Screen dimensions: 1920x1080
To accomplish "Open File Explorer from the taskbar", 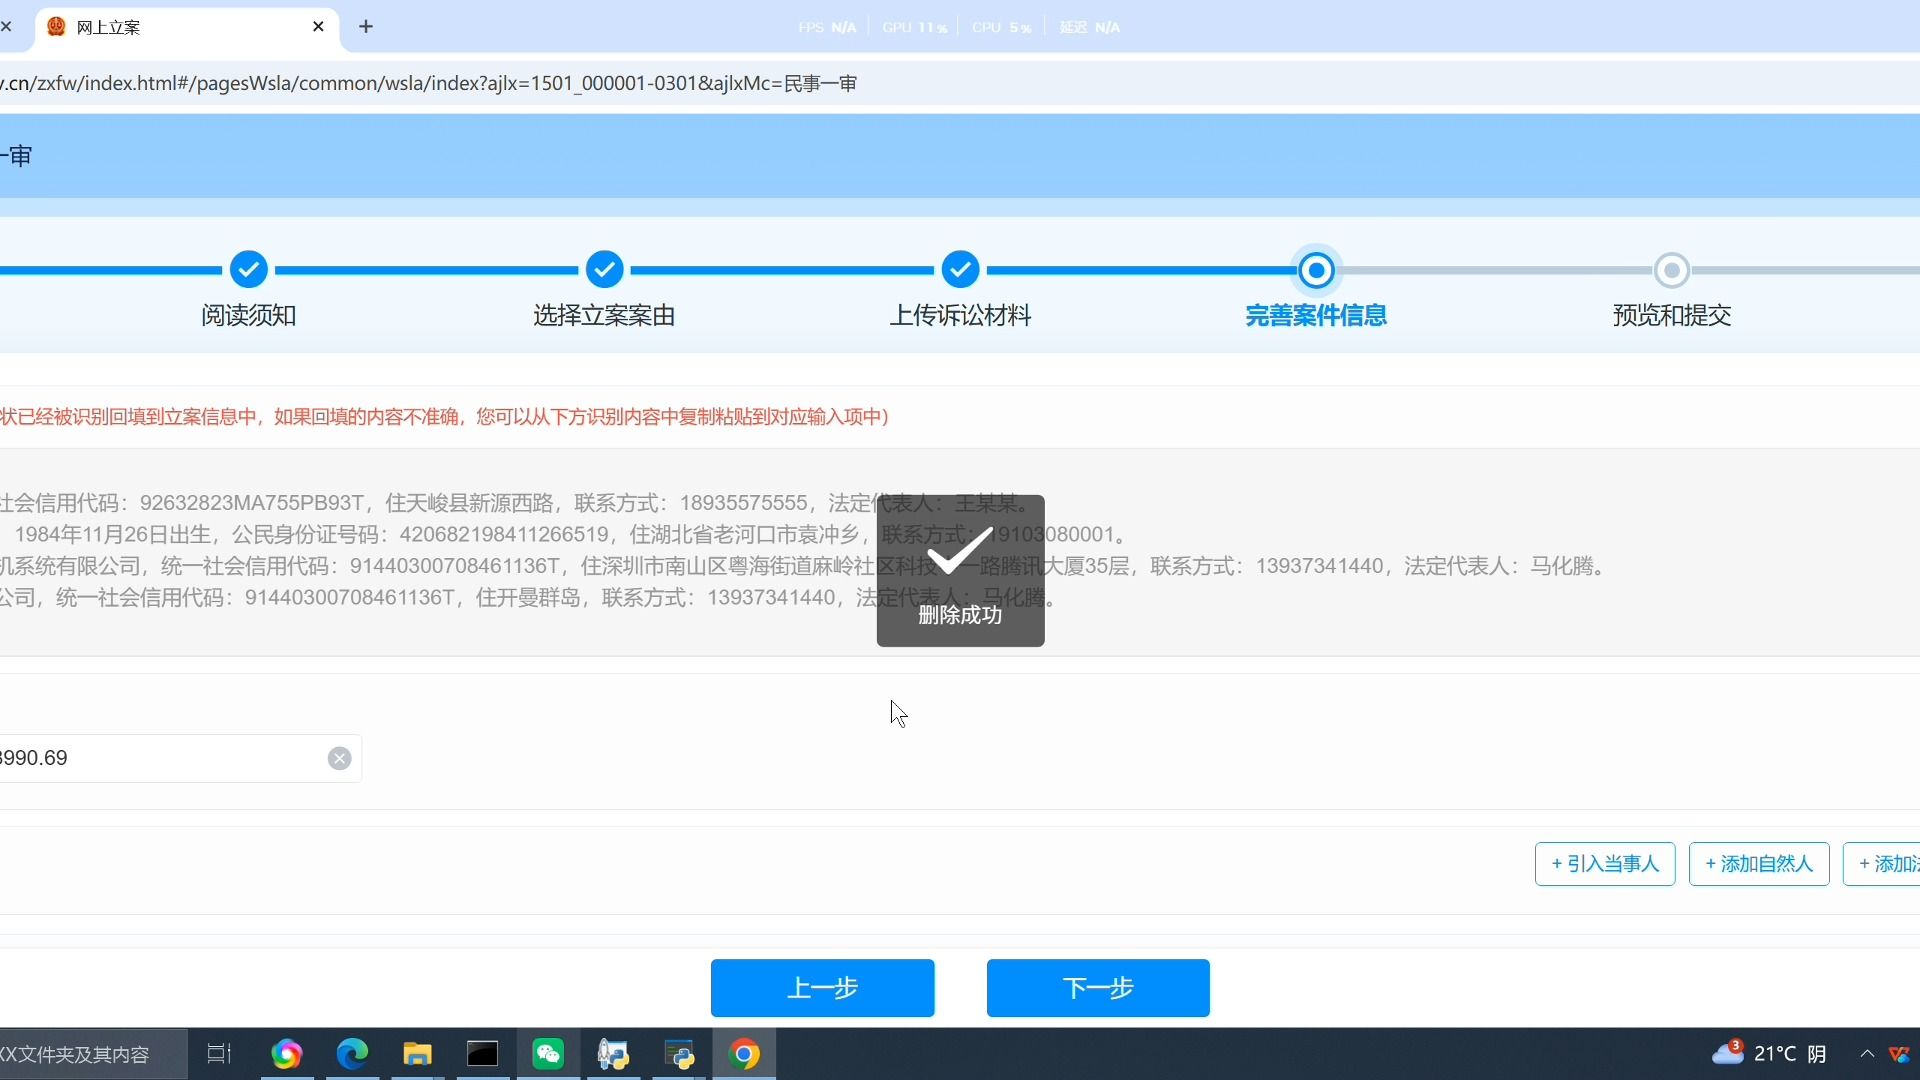I will (417, 1053).
